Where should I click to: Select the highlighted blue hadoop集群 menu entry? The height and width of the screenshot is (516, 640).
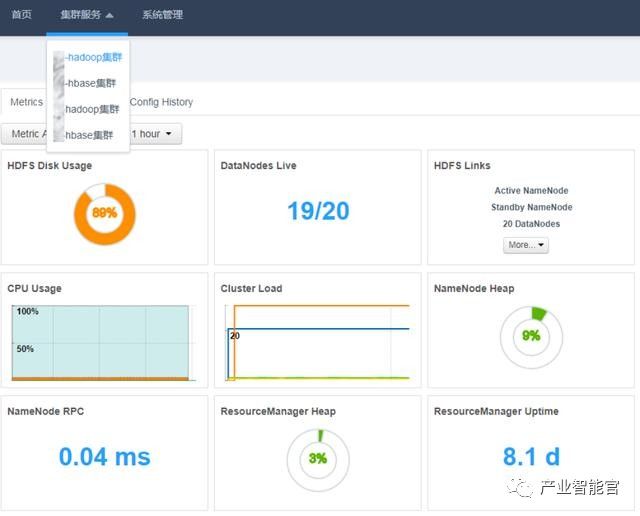point(94,57)
